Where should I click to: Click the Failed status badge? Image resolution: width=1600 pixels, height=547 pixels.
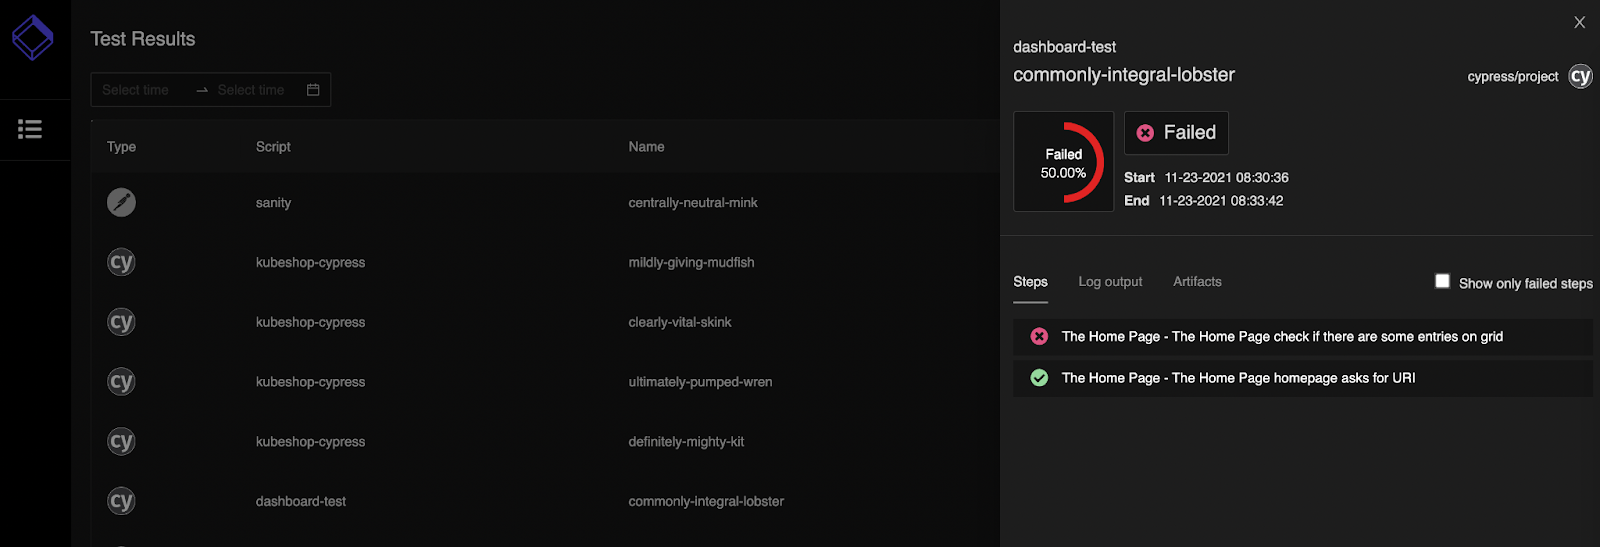pyautogui.click(x=1176, y=133)
